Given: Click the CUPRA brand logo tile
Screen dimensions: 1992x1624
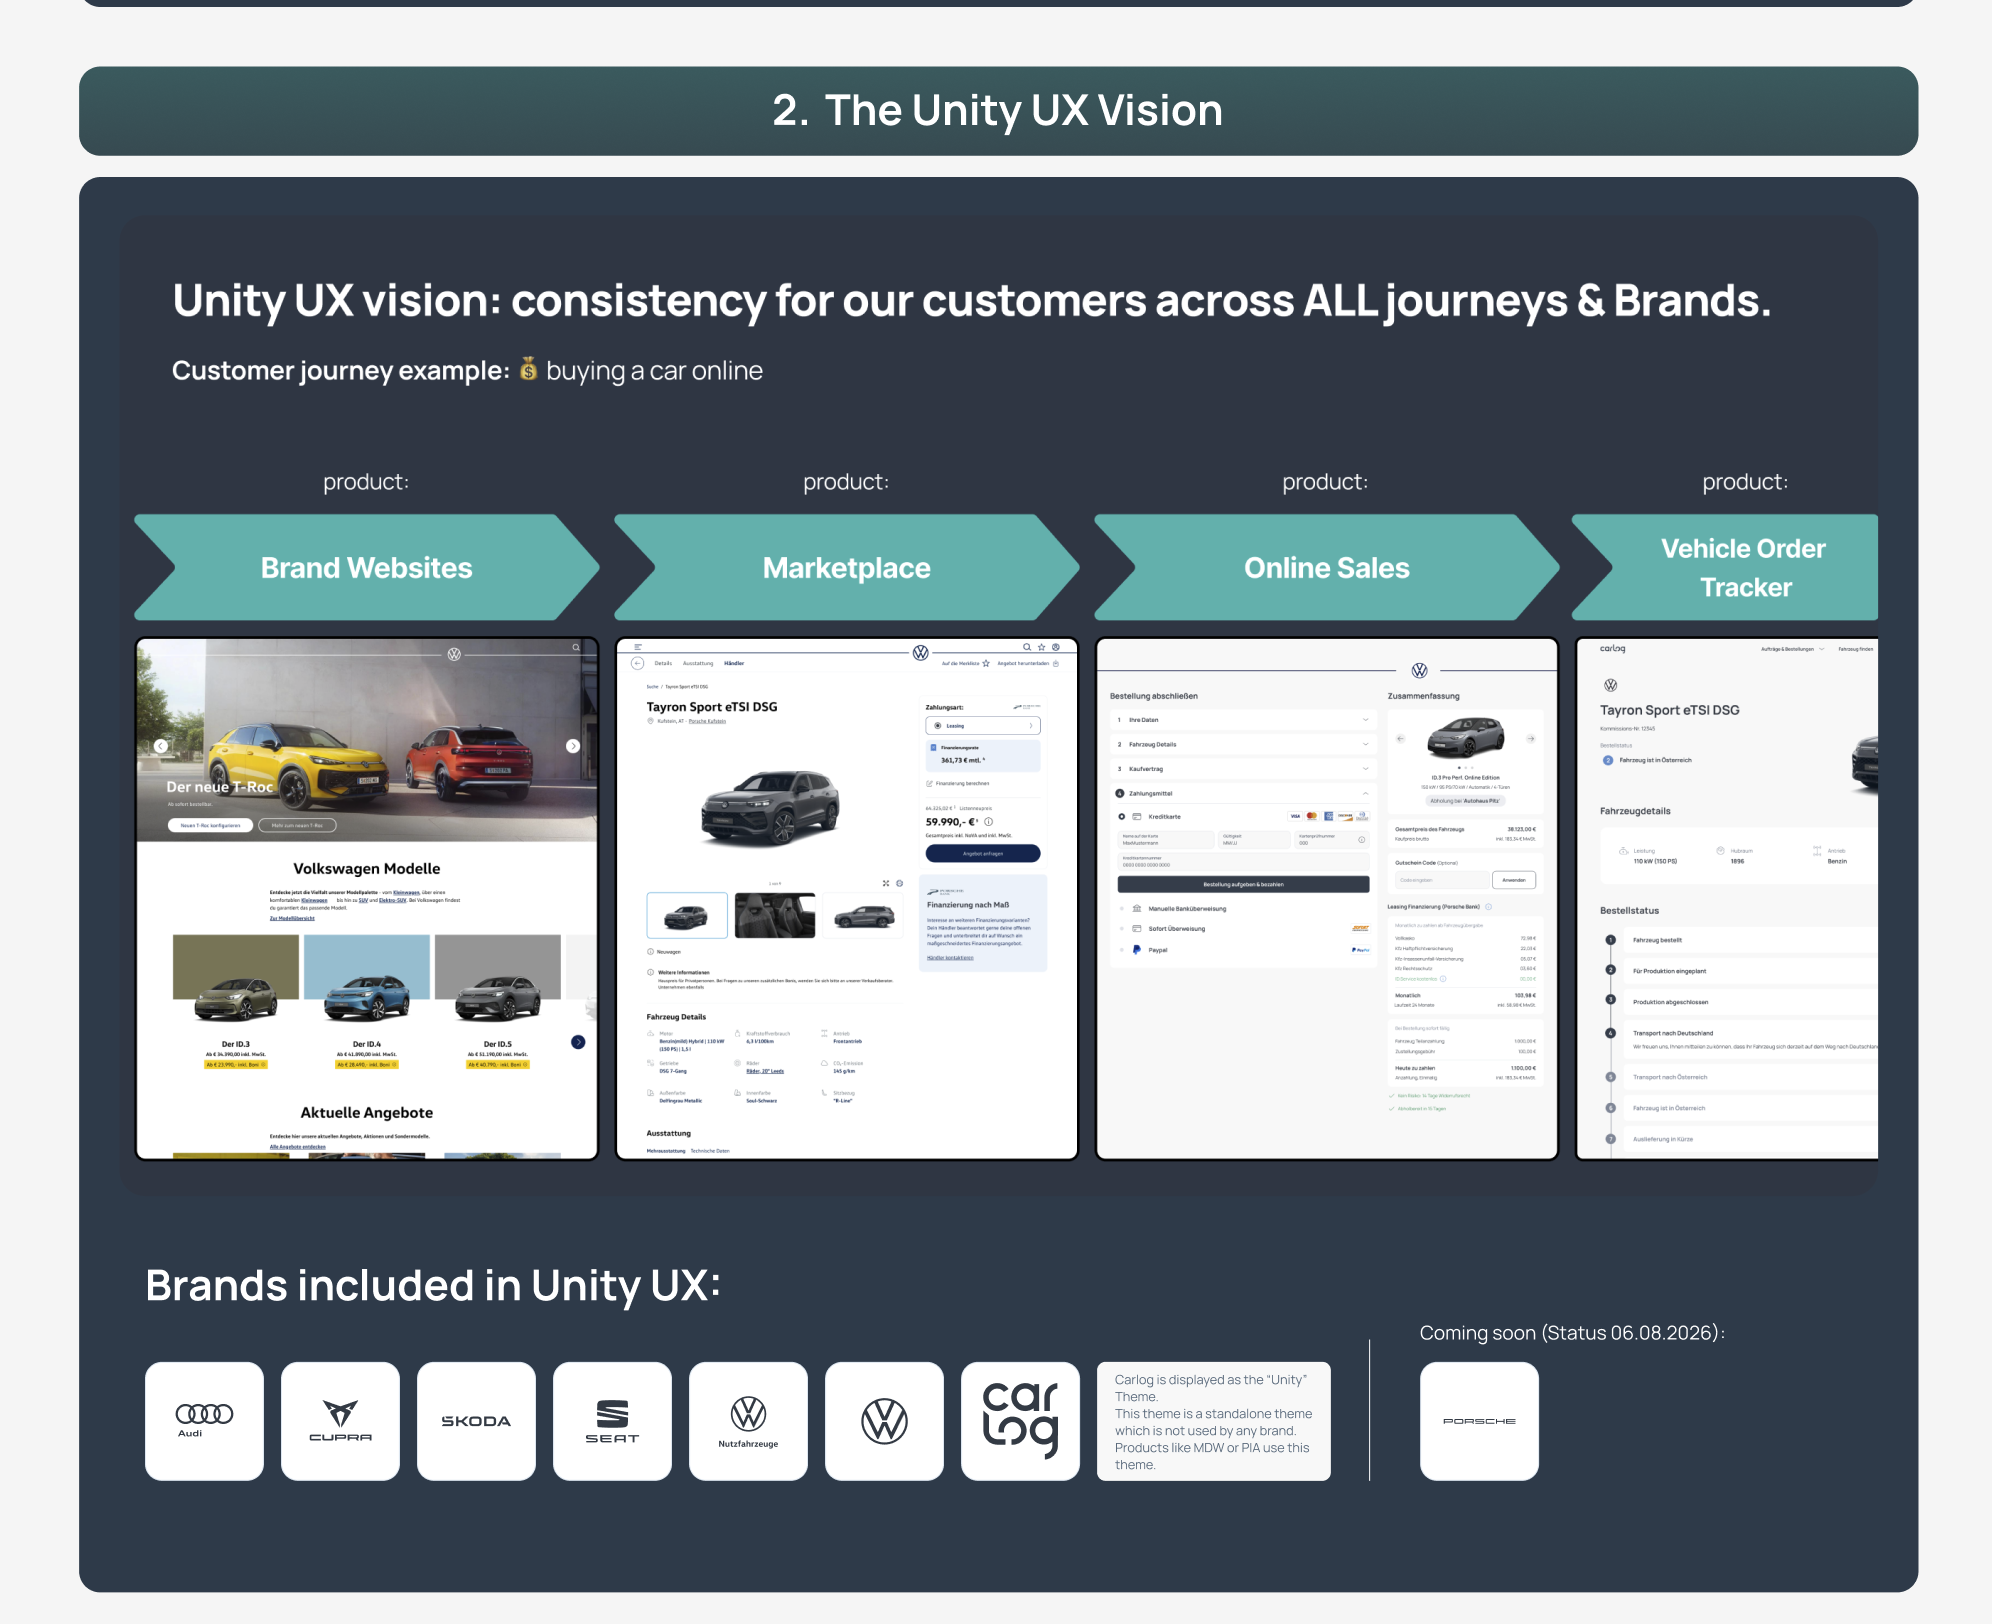Looking at the screenshot, I should [340, 1420].
